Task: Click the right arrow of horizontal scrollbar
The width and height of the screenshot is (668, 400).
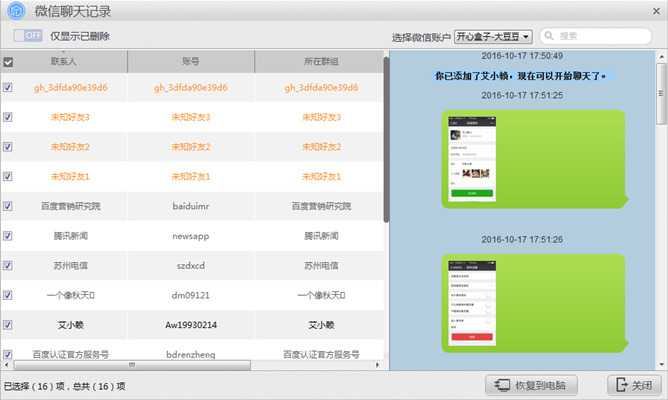Action: pyautogui.click(x=377, y=365)
